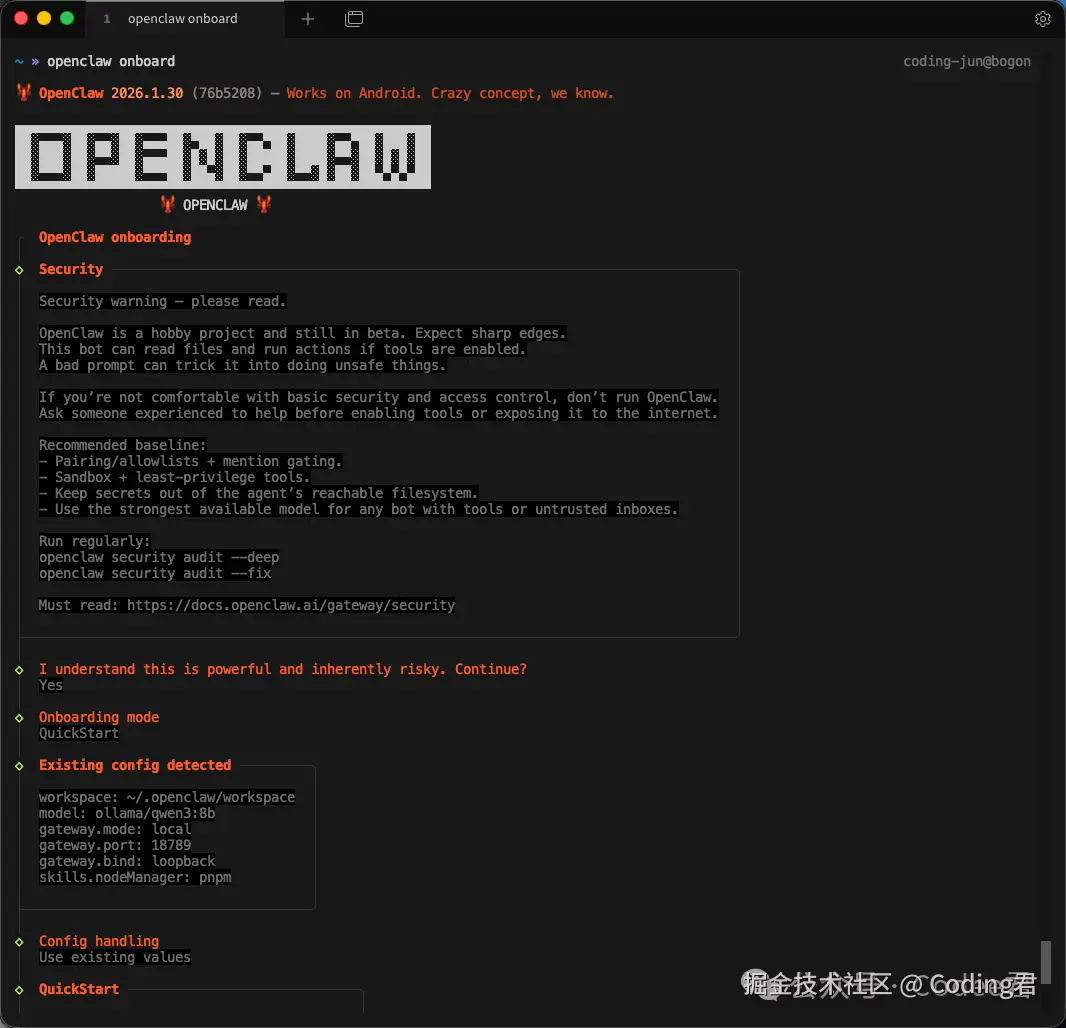This screenshot has width=1066, height=1028.
Task: Click the 'Recommended baseline:' line
Action: [122, 445]
